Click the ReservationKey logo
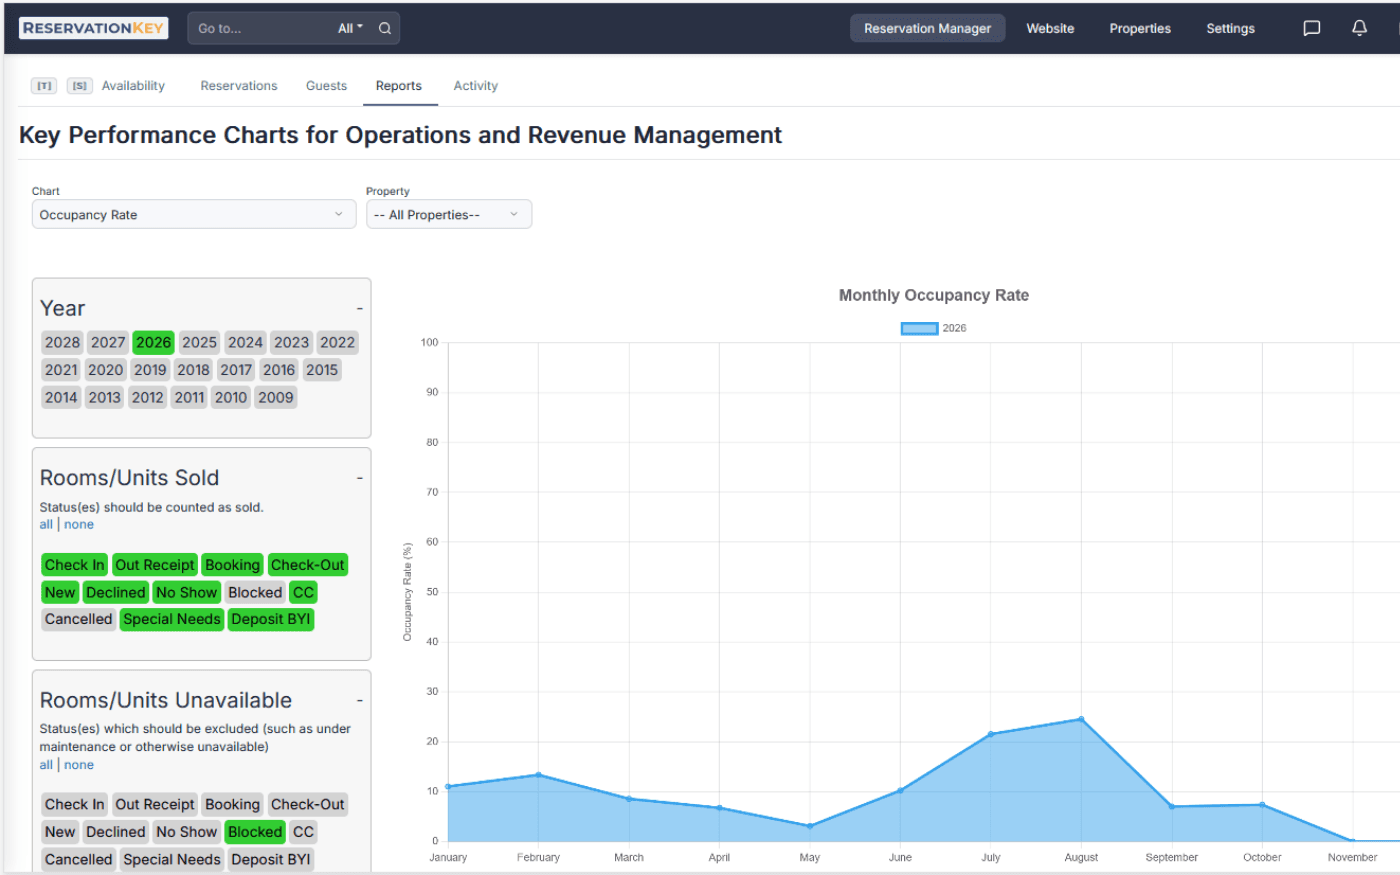1400x875 pixels. pos(93,27)
